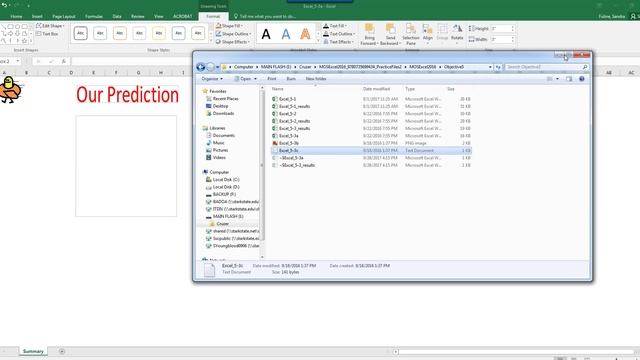The height and width of the screenshot is (360, 640).
Task: Select the duck clip art image
Action: (10, 89)
